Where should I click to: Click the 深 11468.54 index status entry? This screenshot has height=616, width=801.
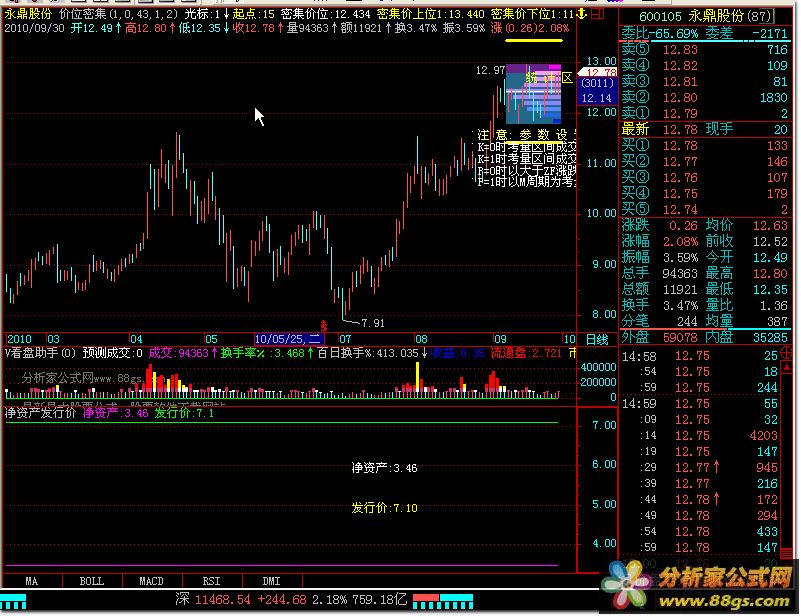click(x=292, y=599)
